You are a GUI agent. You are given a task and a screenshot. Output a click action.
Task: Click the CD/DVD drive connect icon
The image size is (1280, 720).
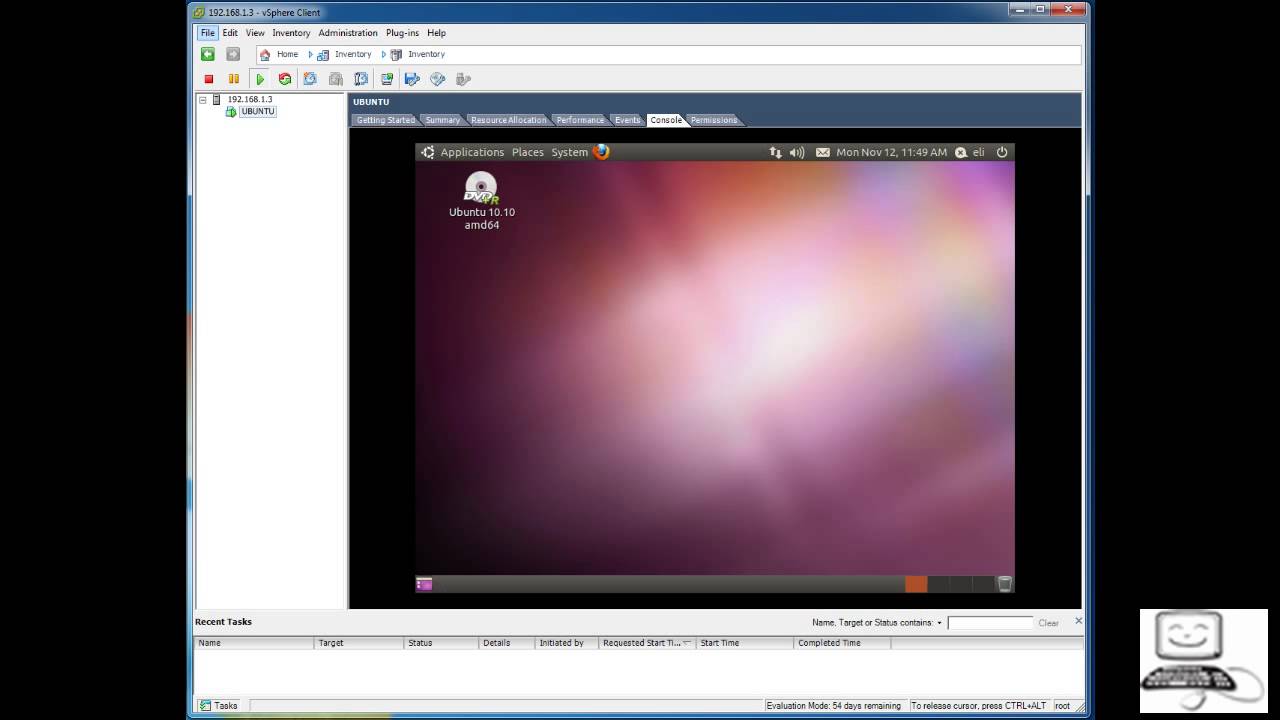pos(437,79)
